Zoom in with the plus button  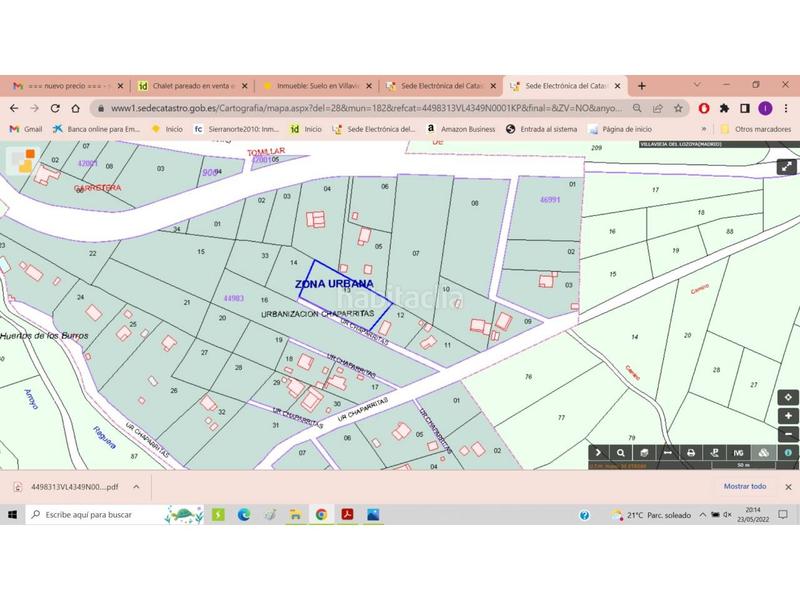pyautogui.click(x=790, y=415)
